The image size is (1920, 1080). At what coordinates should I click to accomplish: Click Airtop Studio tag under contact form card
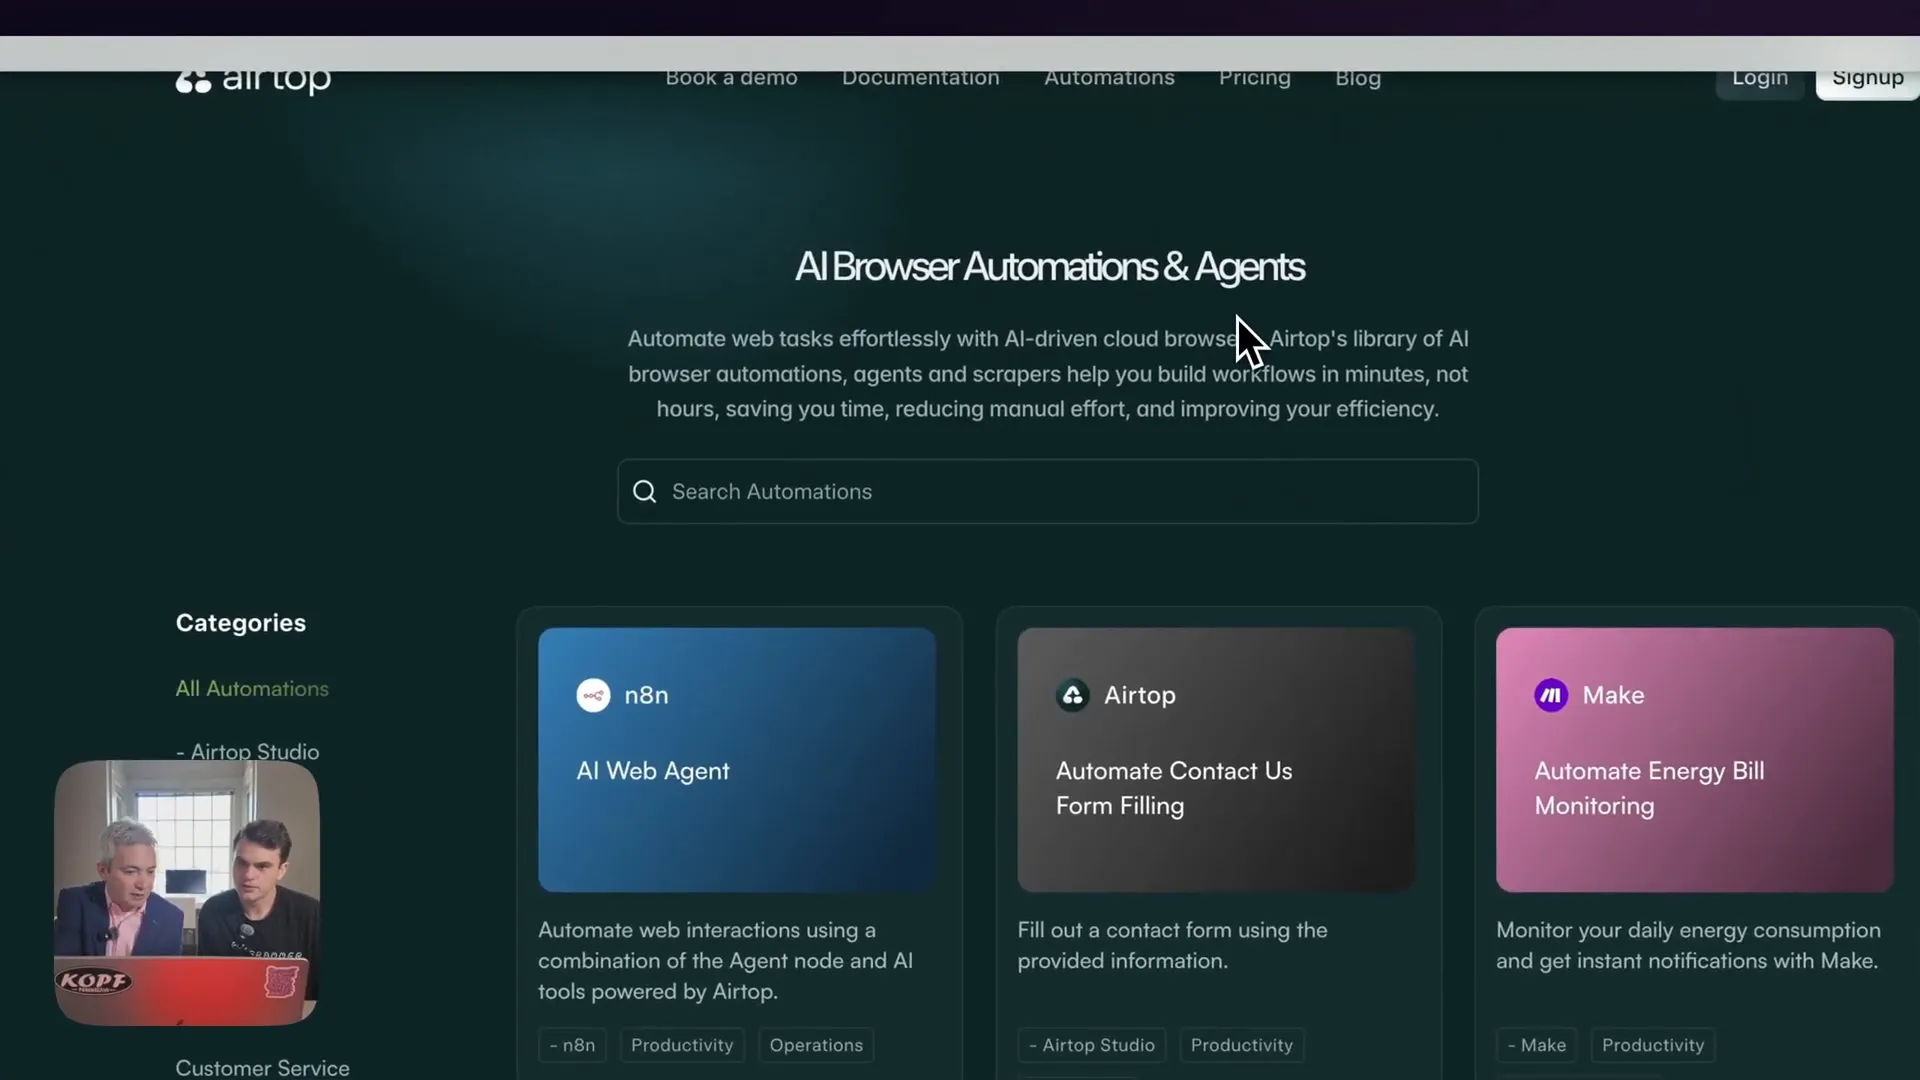click(x=1092, y=1045)
